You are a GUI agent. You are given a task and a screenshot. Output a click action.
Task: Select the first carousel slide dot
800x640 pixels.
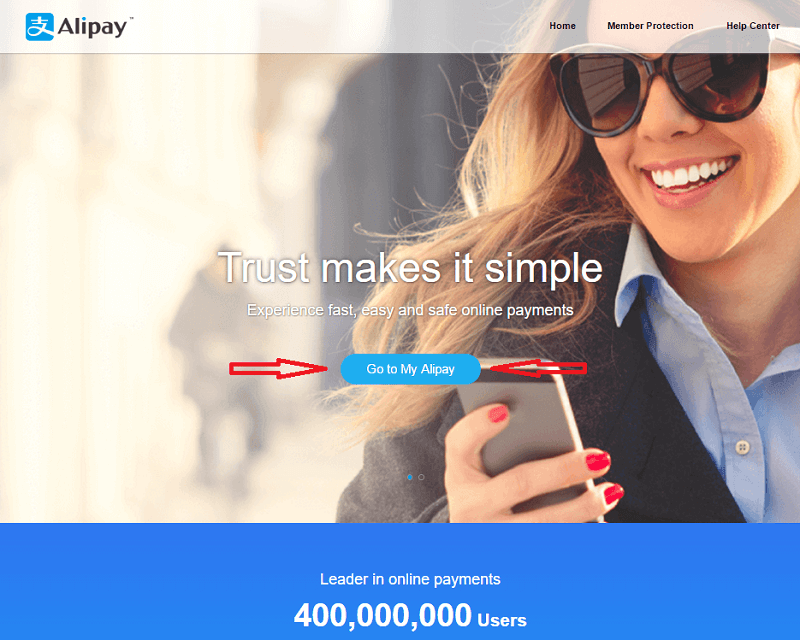coord(410,477)
